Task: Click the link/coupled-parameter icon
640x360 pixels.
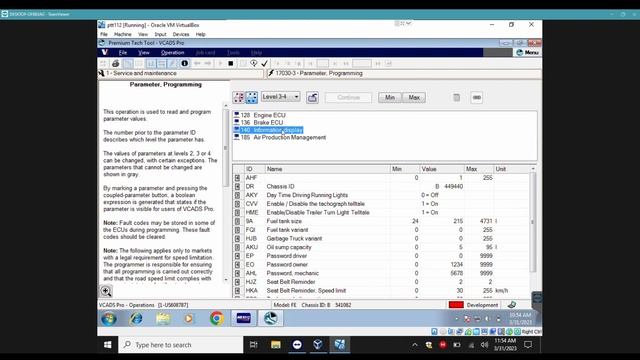Action: pyautogui.click(x=476, y=97)
